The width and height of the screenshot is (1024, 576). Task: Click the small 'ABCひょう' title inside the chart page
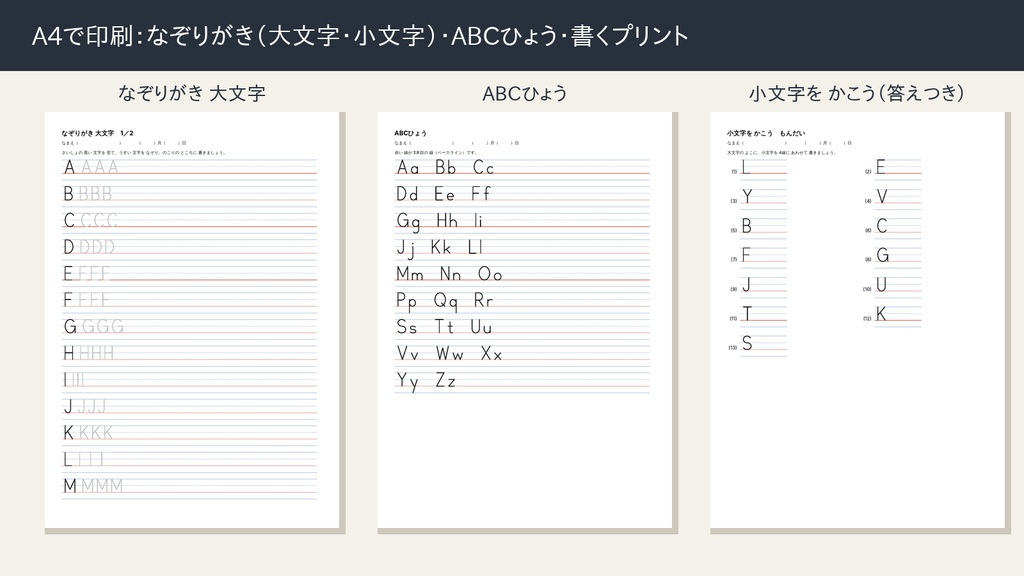tap(410, 133)
